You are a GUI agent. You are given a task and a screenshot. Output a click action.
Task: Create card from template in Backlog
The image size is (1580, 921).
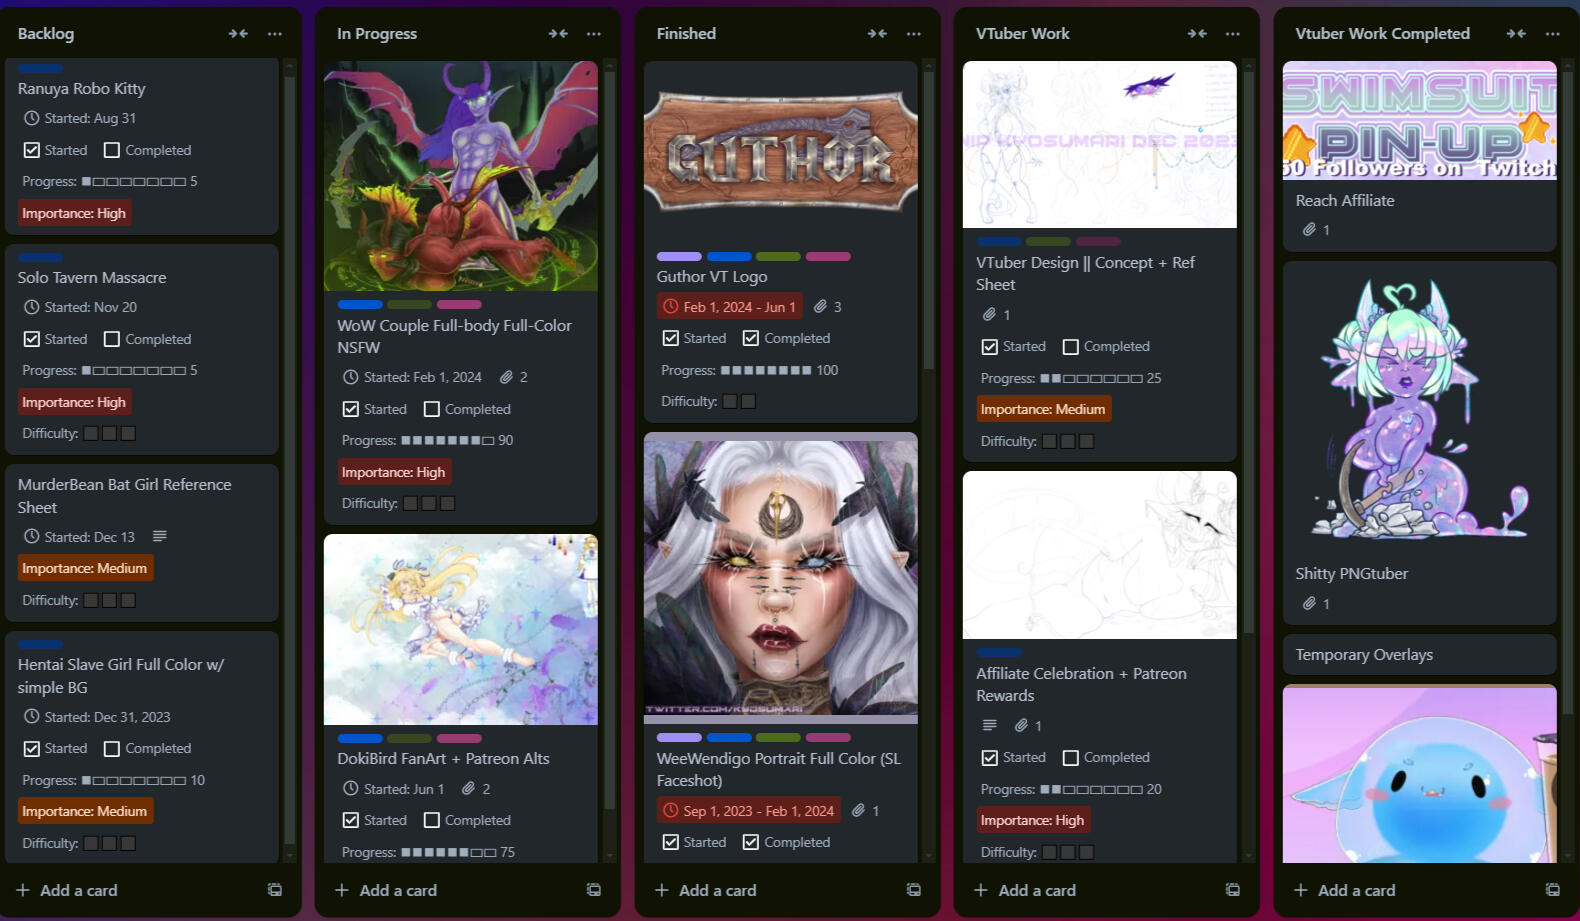point(275,890)
